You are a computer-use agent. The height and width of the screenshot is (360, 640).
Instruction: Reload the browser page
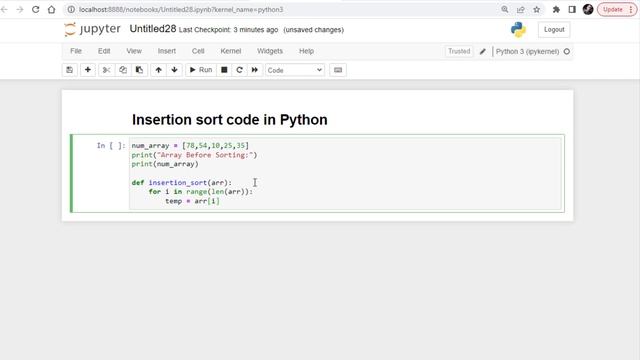pos(36,9)
